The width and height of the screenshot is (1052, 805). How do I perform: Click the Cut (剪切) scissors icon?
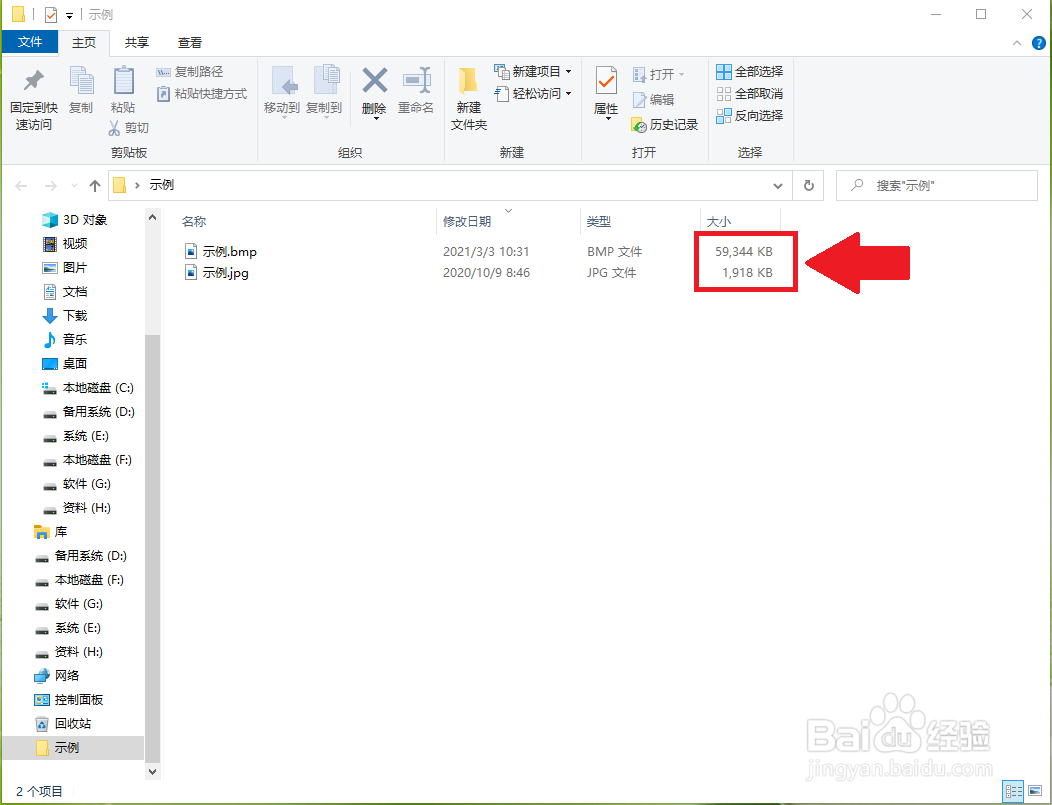pyautogui.click(x=114, y=127)
